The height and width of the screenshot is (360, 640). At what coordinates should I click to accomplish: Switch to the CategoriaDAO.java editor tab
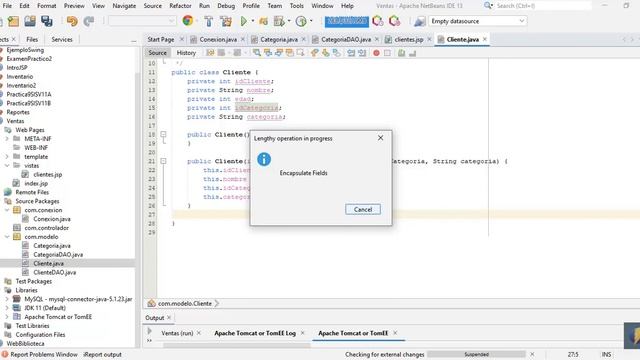[x=346, y=39]
